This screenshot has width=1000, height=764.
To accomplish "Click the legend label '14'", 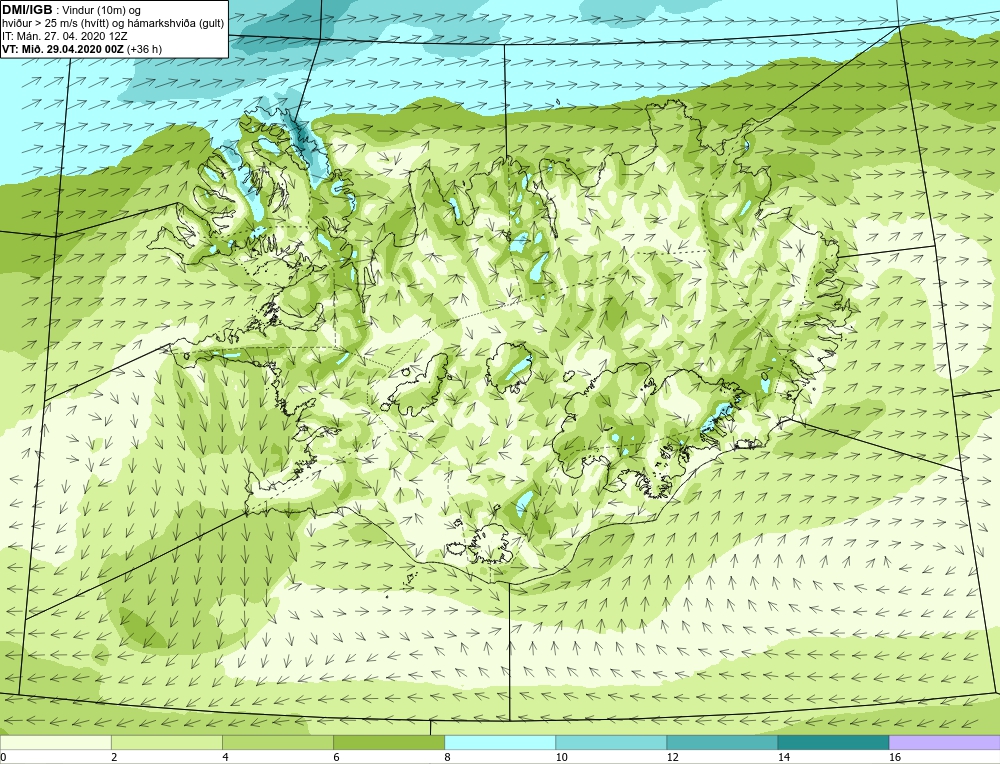I will coord(783,757).
